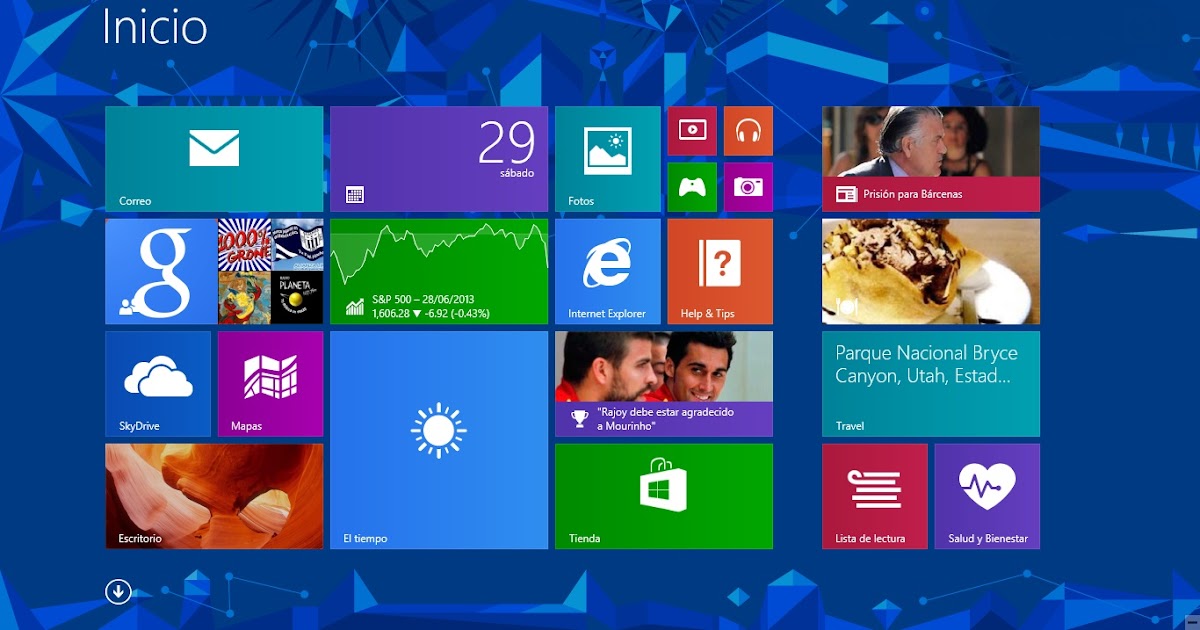The image size is (1200, 630).
Task: Open the Camera small tile
Action: [x=748, y=187]
